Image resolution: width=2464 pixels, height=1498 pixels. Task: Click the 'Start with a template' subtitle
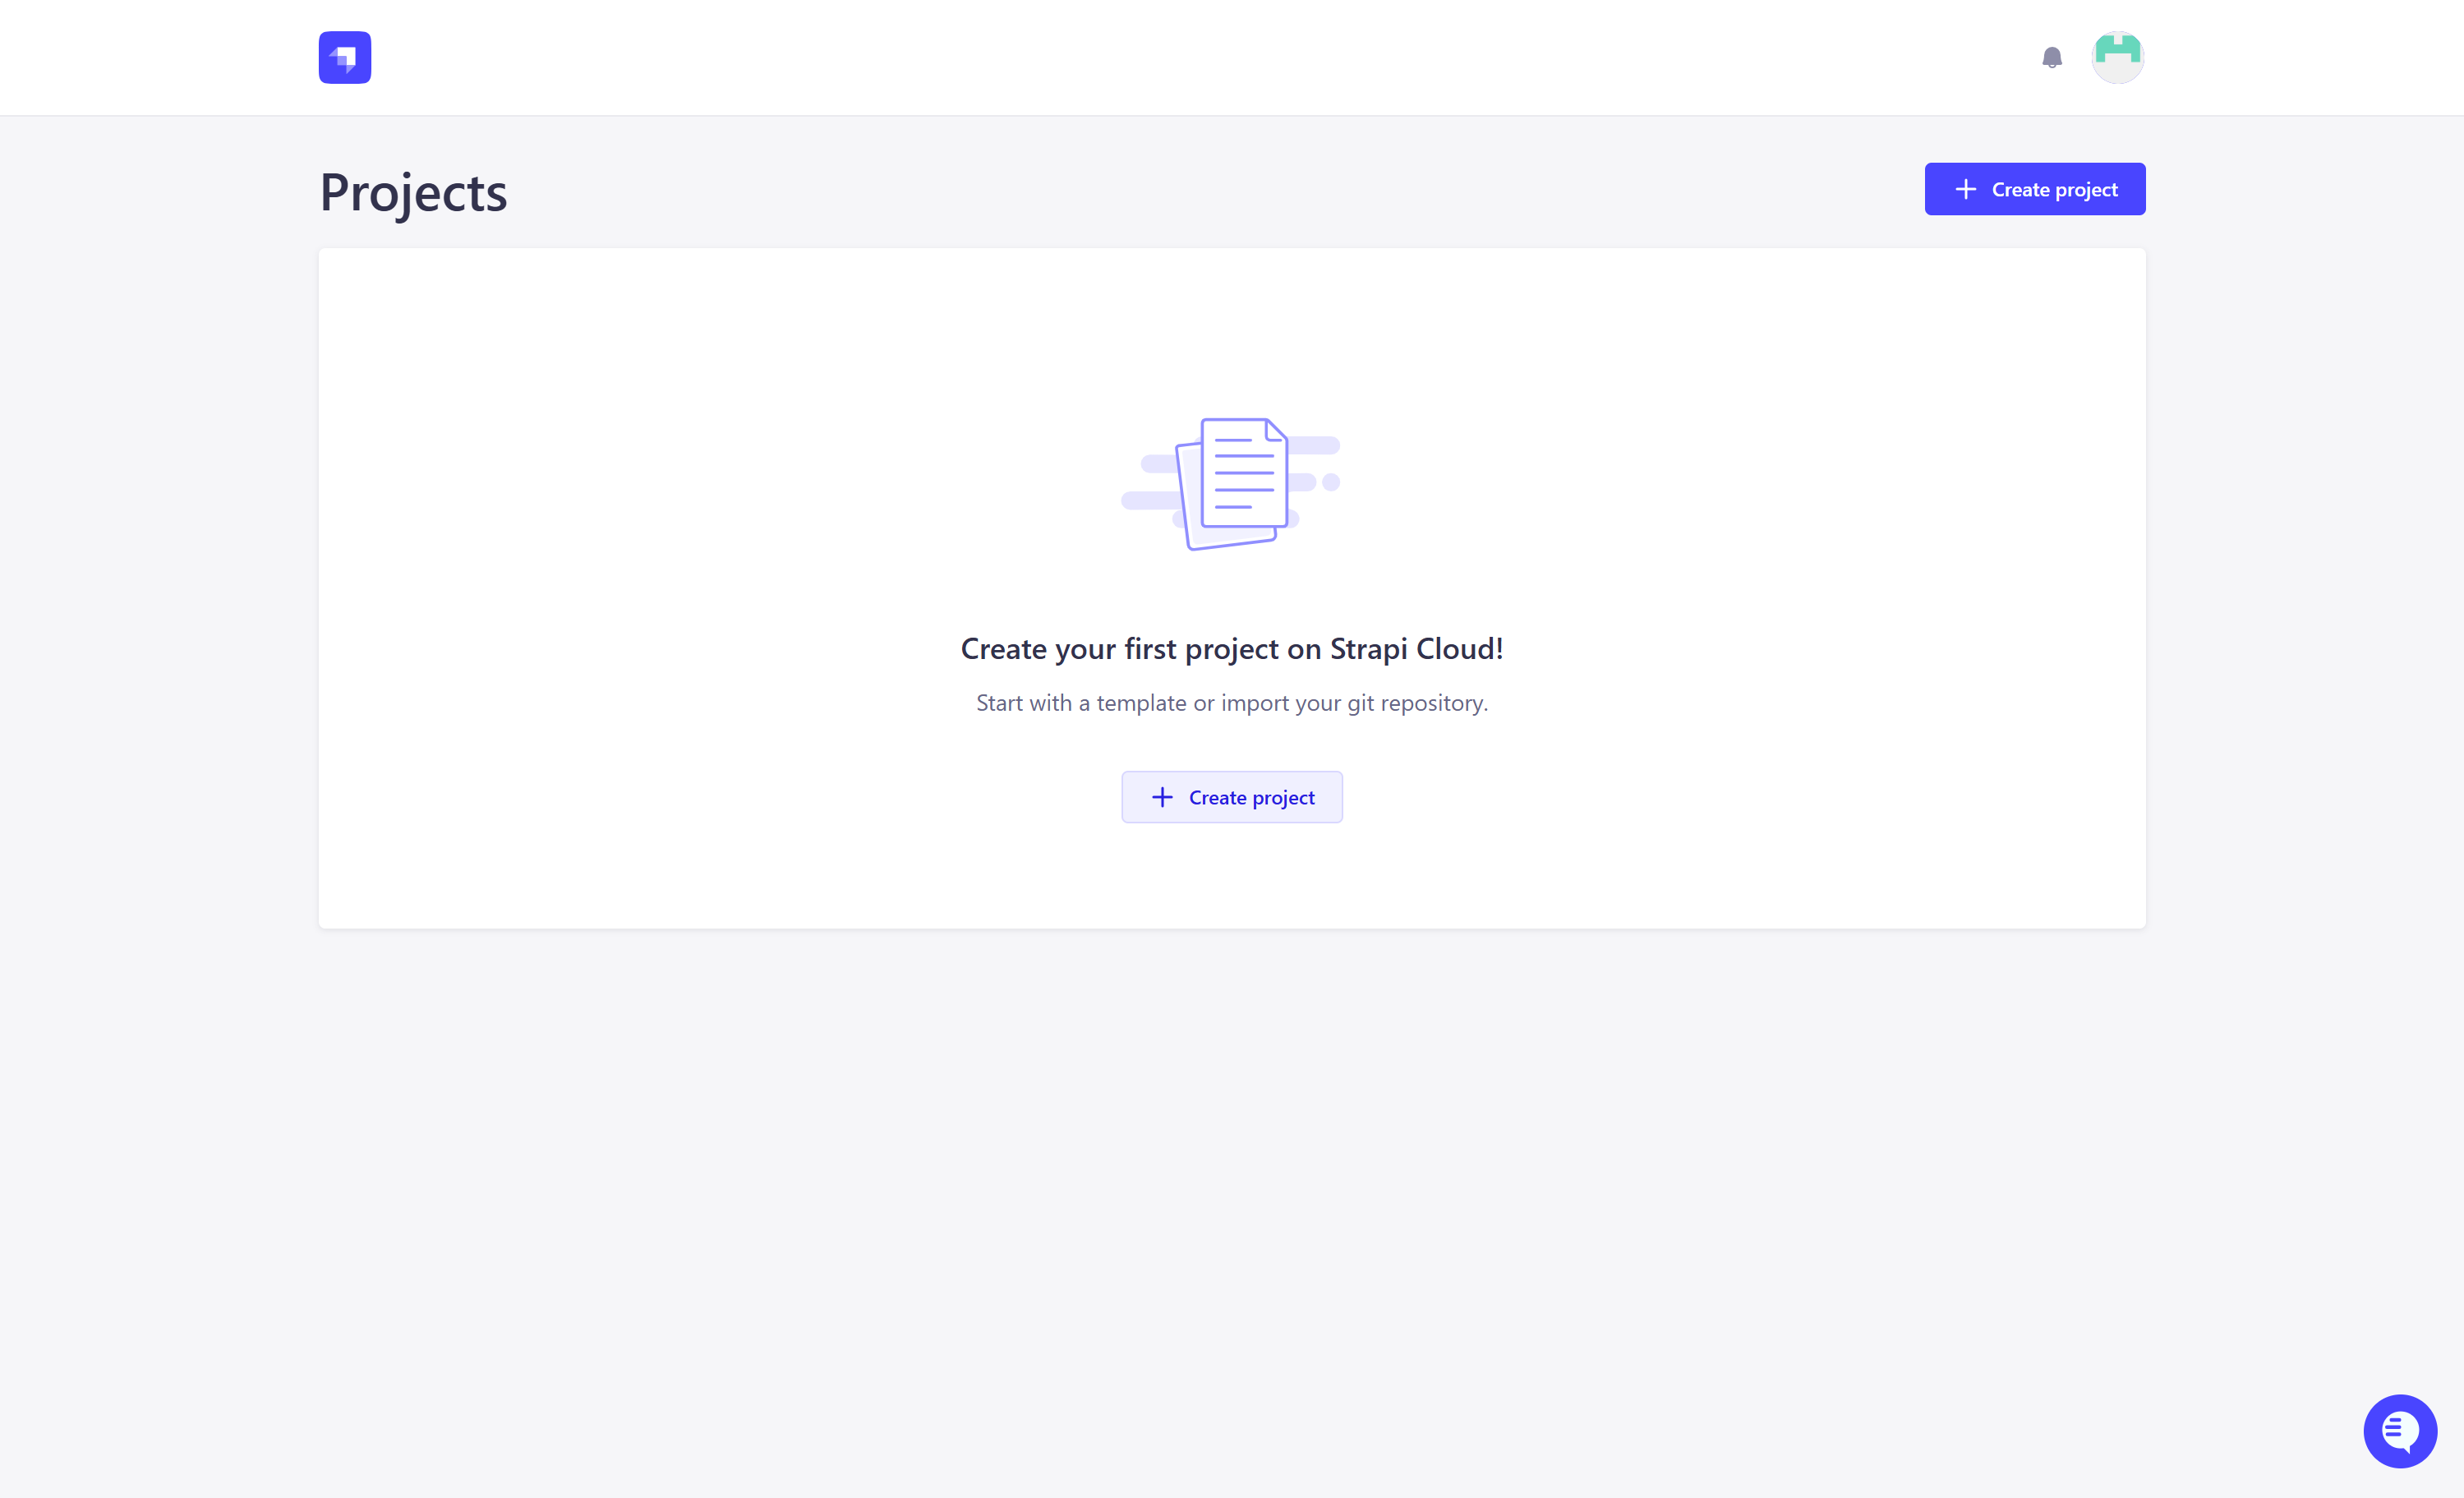coord(1231,703)
